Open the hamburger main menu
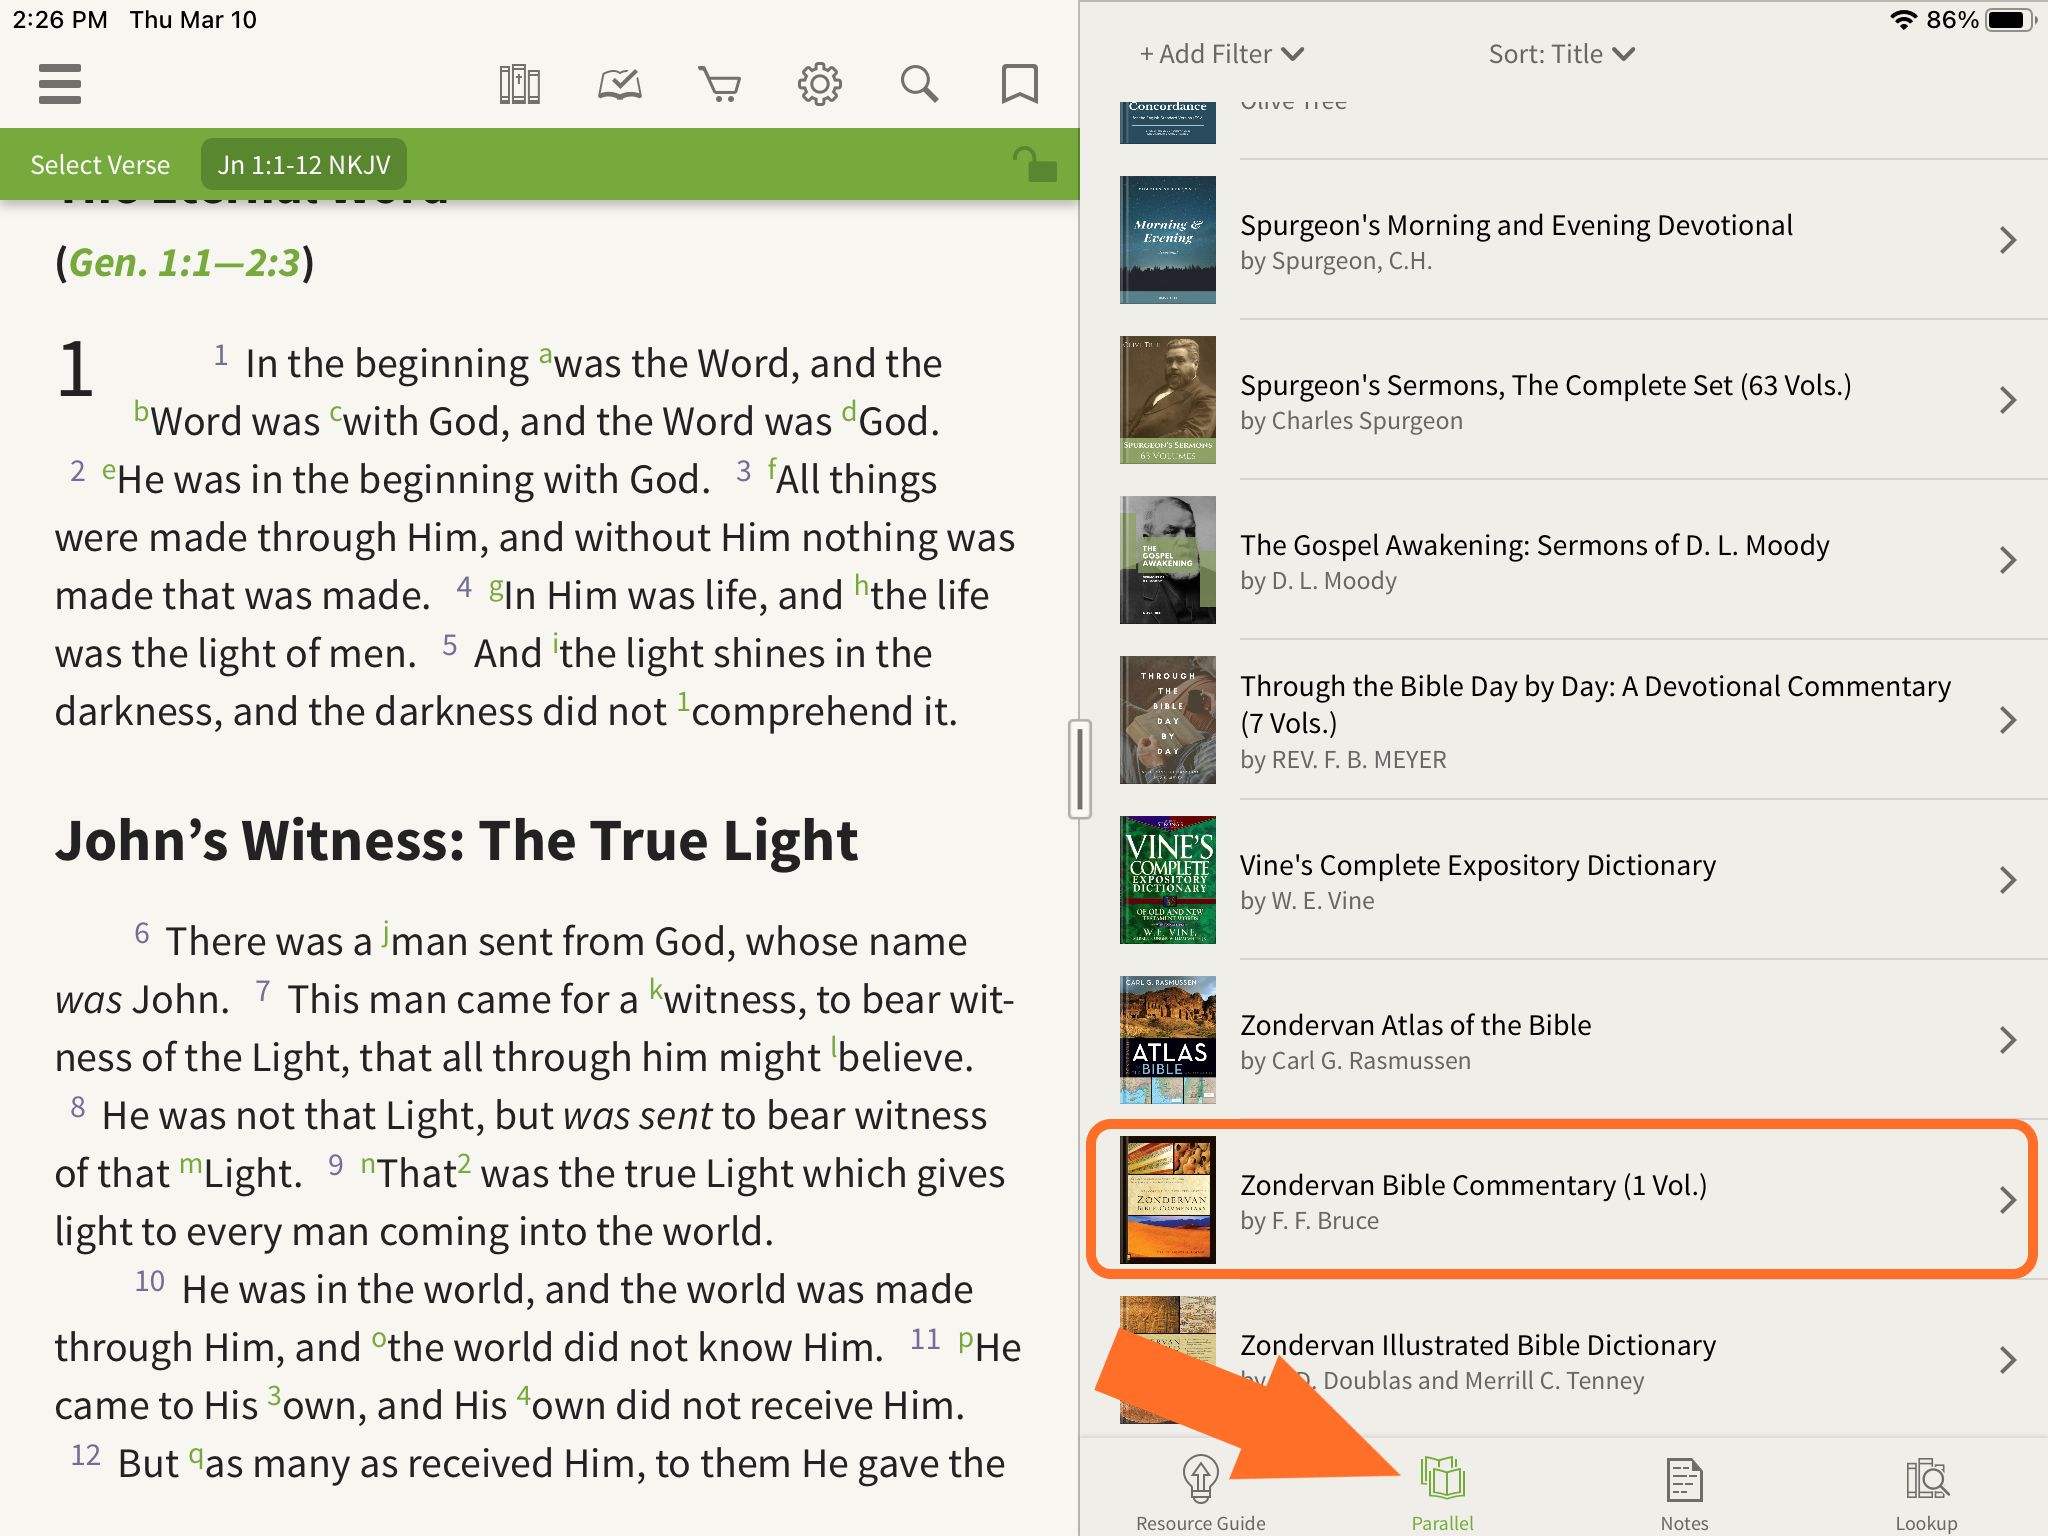The height and width of the screenshot is (1536, 2048). (60, 84)
